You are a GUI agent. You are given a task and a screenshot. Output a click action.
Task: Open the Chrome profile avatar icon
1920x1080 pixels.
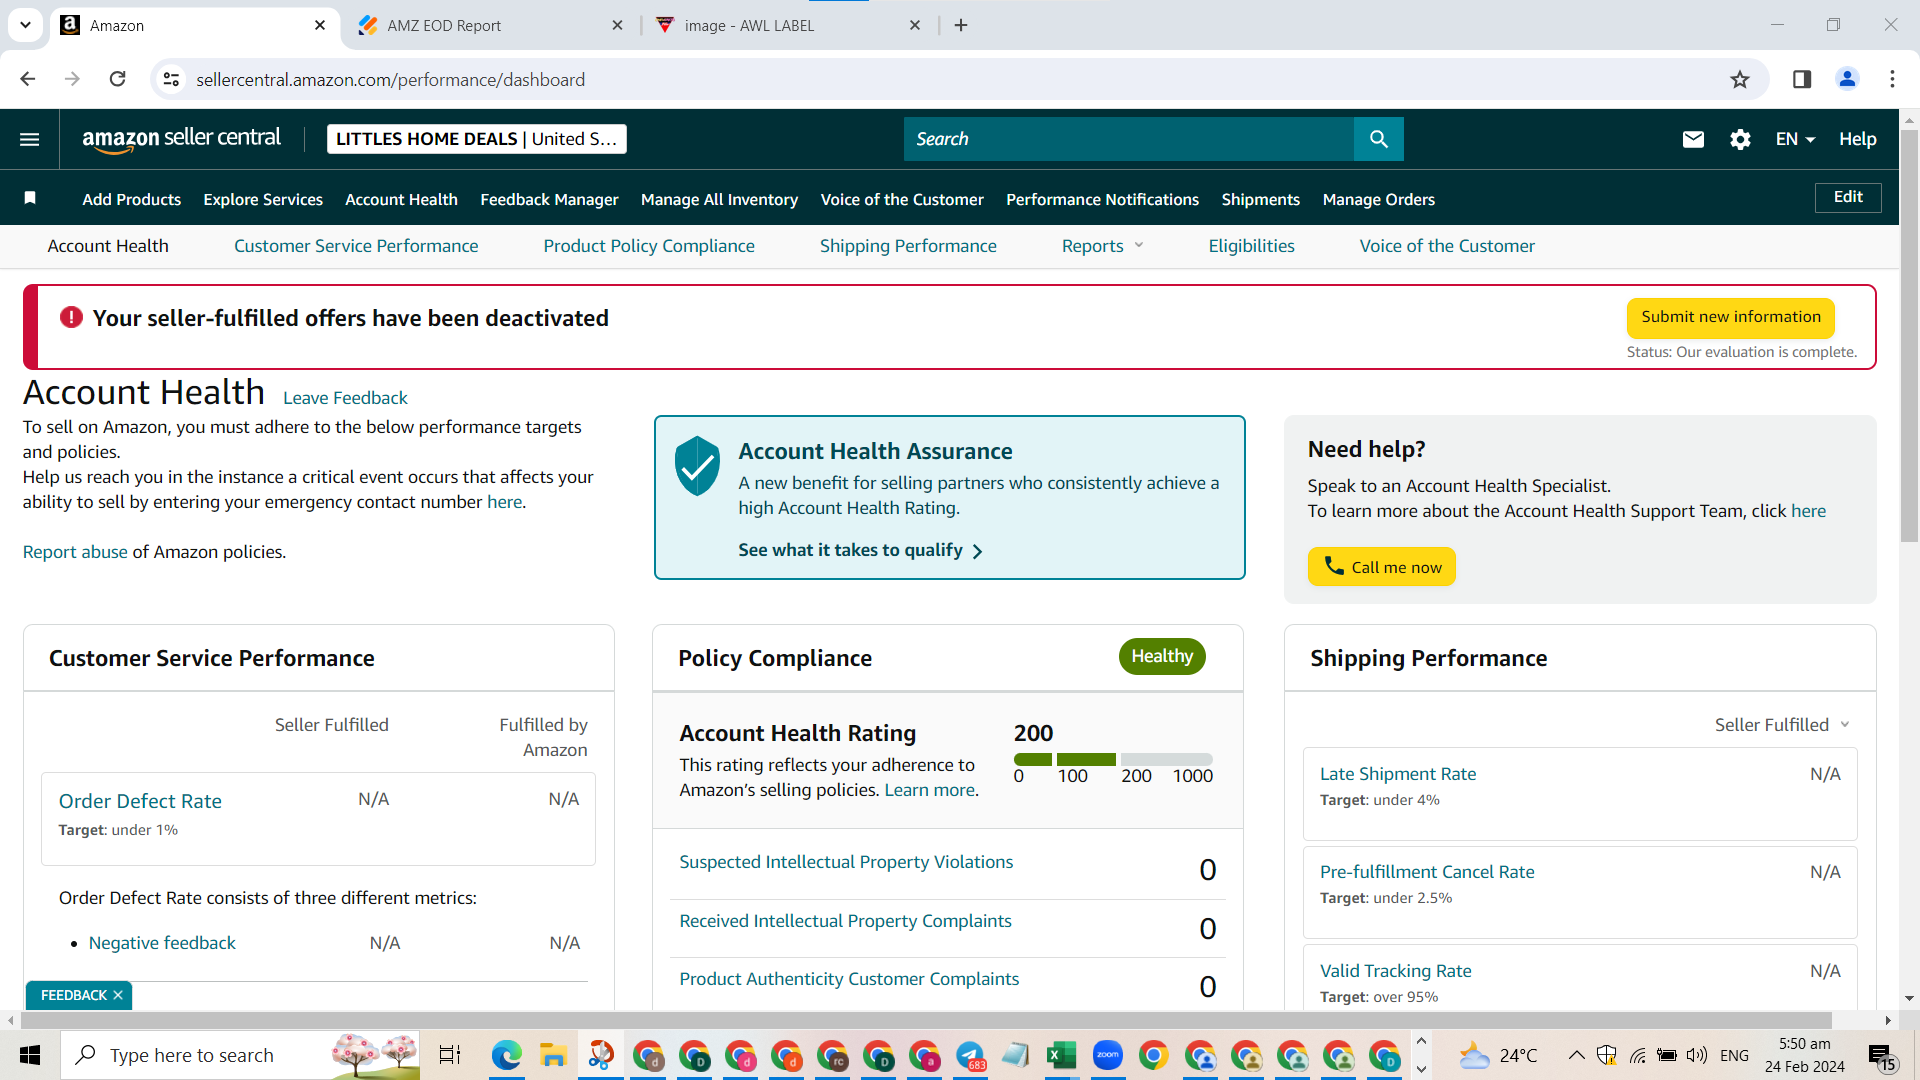[1847, 79]
